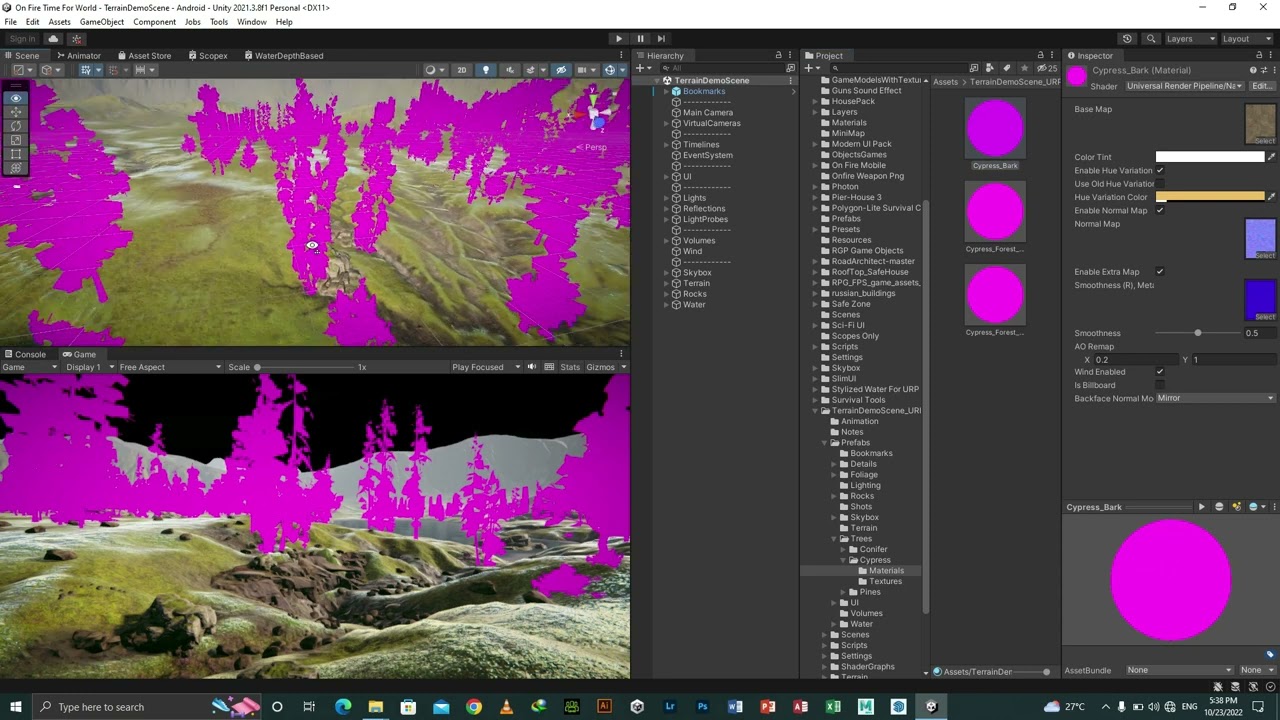Click the Edit... shader button

click(x=1262, y=86)
